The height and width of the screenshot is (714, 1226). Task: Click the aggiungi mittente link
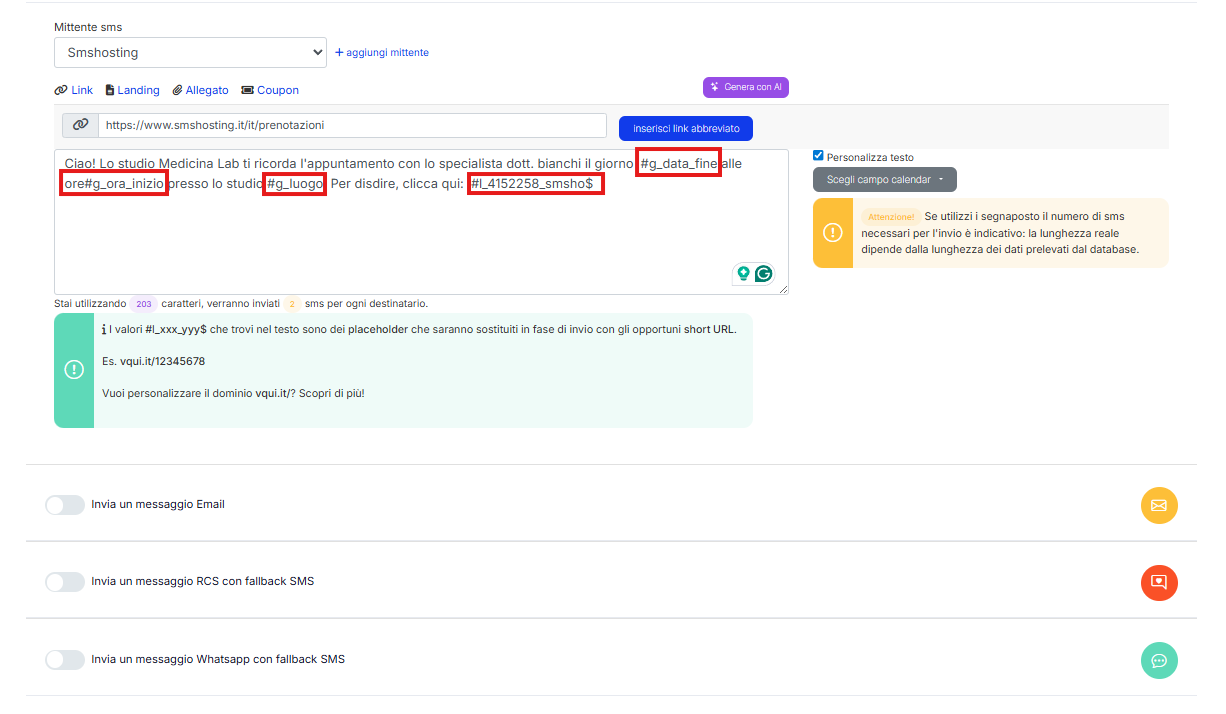(382, 52)
